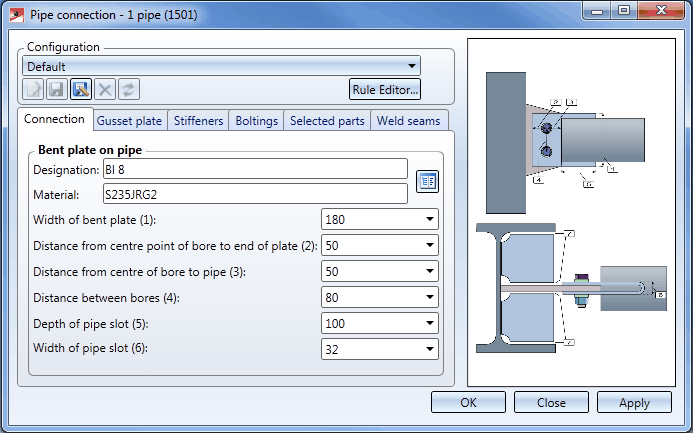Viewport: 693px width, 433px height.
Task: Open the catalogue icon beside Designation
Action: coord(427,182)
